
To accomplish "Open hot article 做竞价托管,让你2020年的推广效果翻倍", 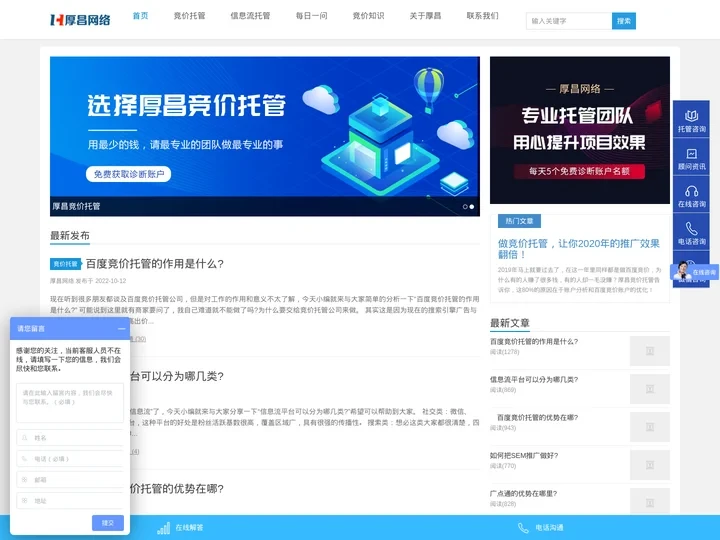I will tap(579, 248).
